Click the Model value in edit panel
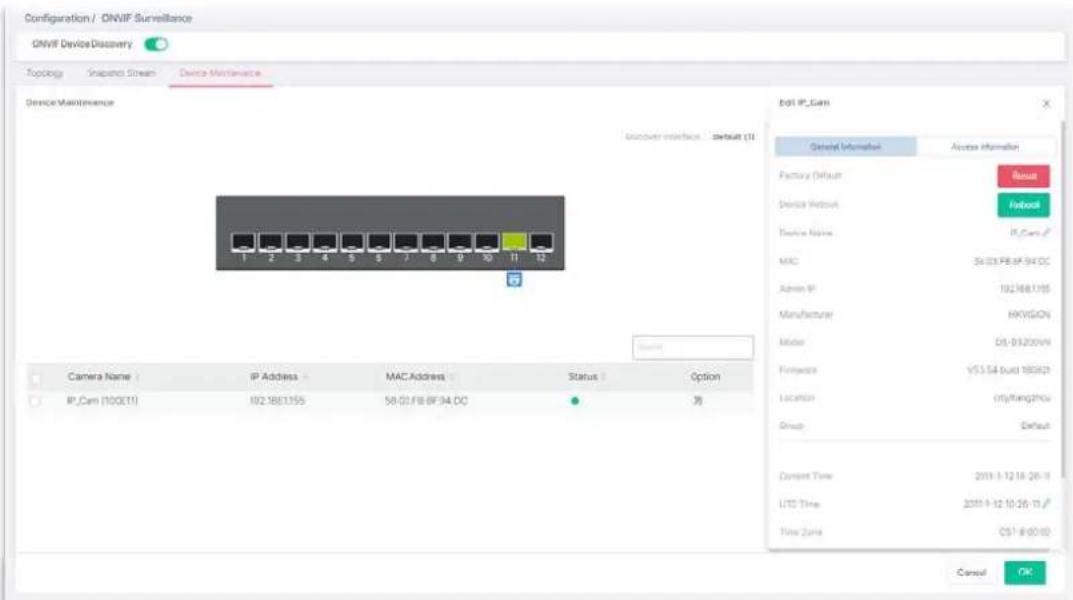Screen dimensions: 1073x600 pyautogui.click(x=1022, y=342)
